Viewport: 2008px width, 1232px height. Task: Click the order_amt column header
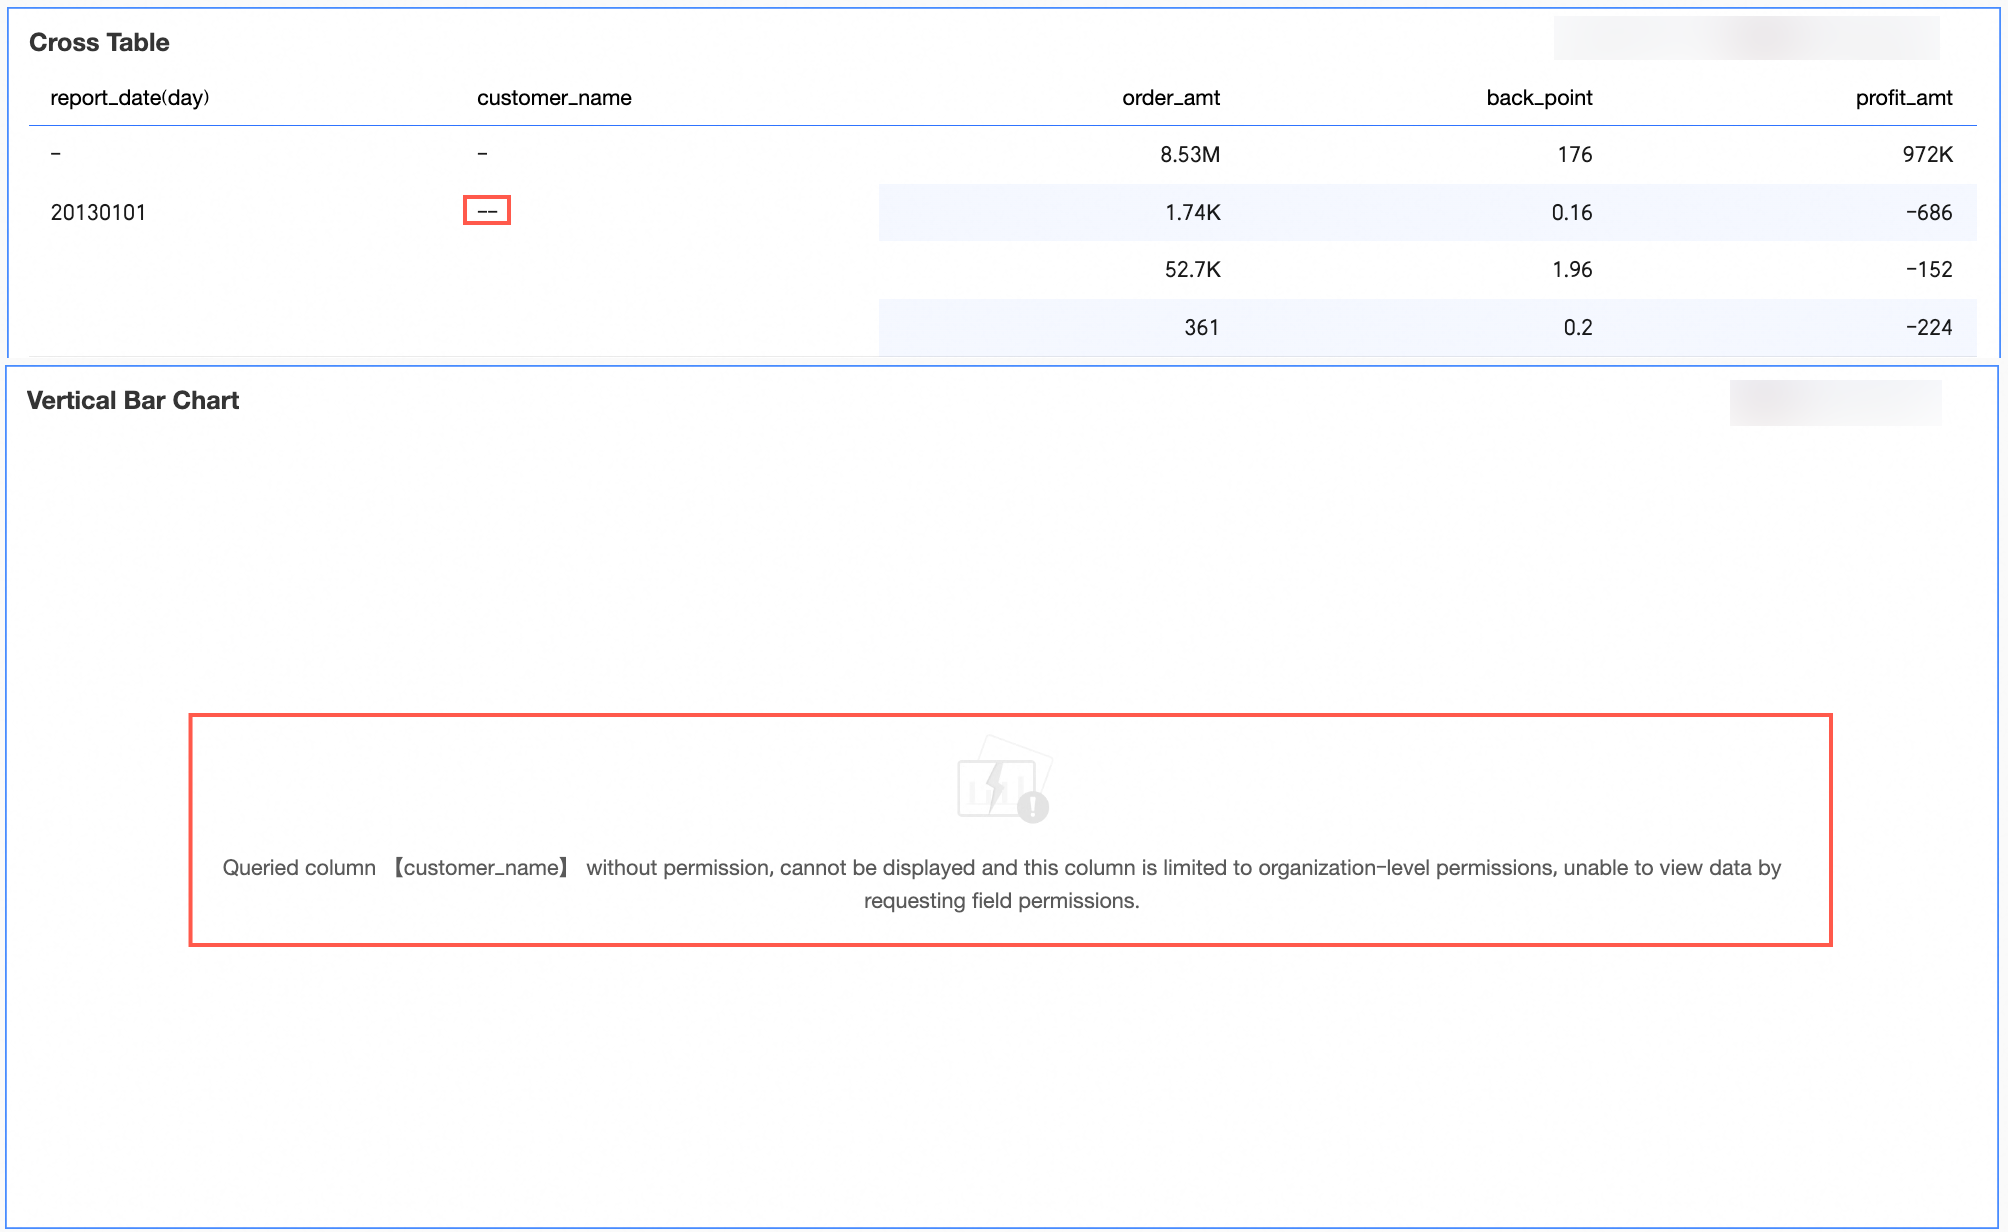[1170, 98]
